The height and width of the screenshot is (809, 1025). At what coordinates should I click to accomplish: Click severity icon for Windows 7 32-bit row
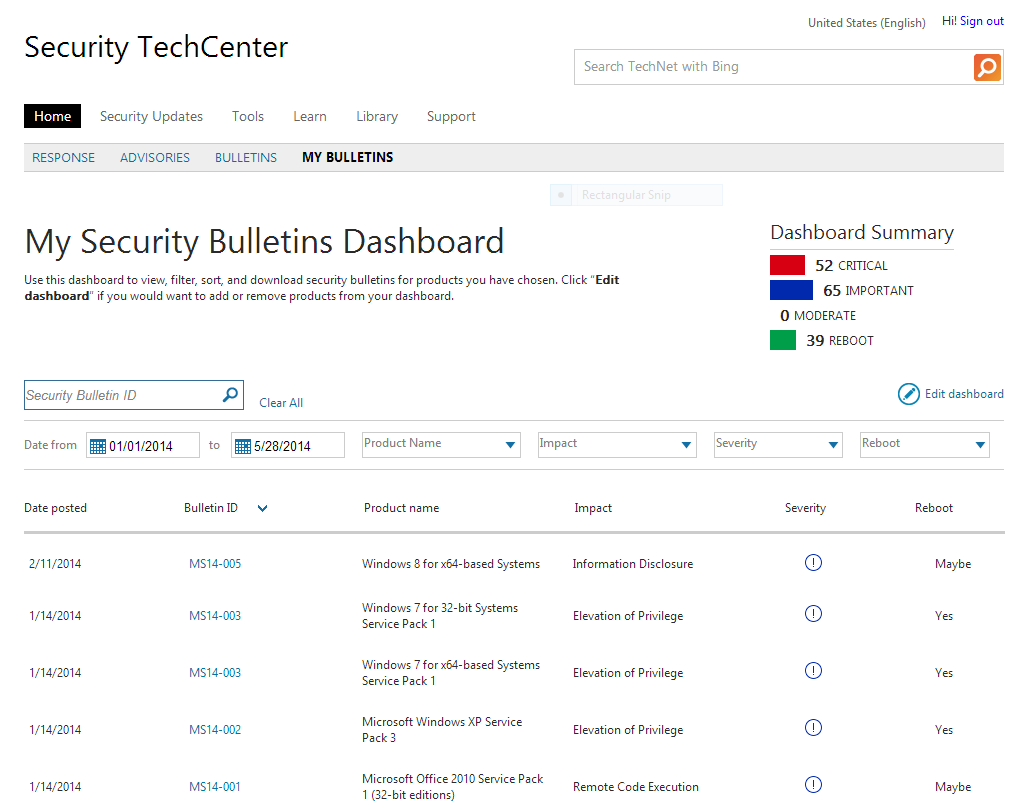point(813,614)
